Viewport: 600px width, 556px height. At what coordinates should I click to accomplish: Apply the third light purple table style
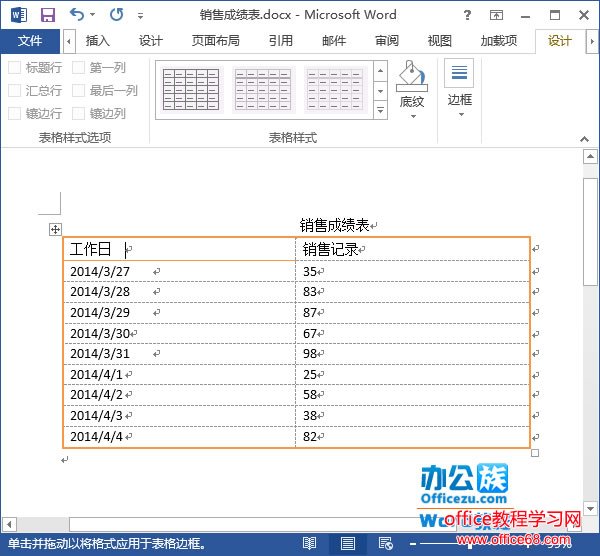point(335,90)
